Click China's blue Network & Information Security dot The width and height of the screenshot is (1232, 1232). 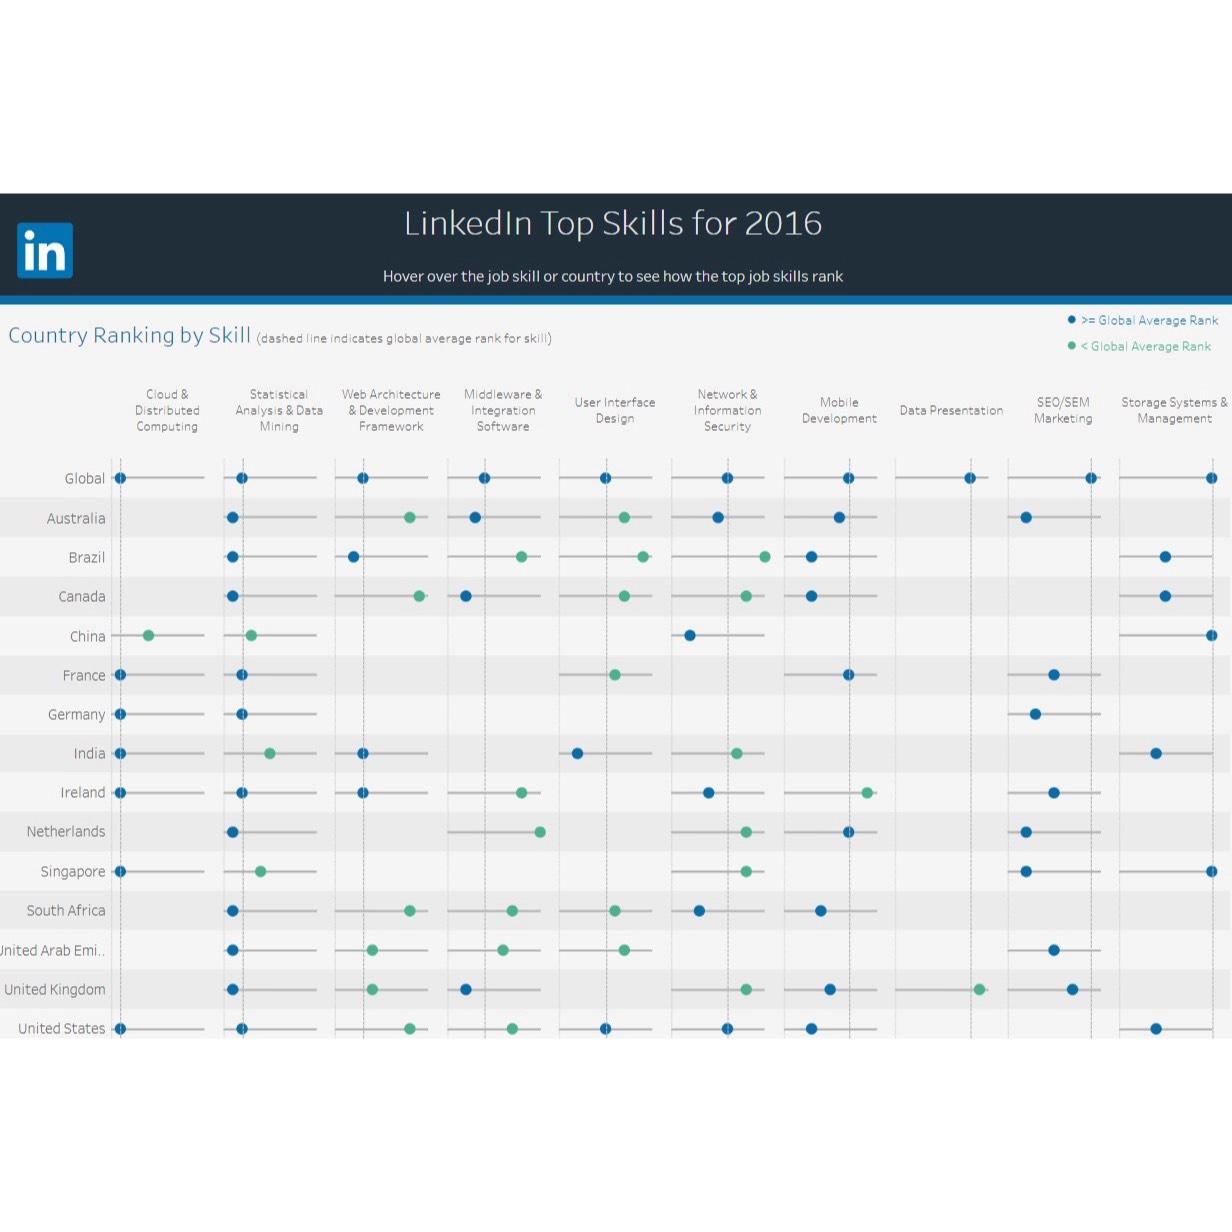coord(690,636)
